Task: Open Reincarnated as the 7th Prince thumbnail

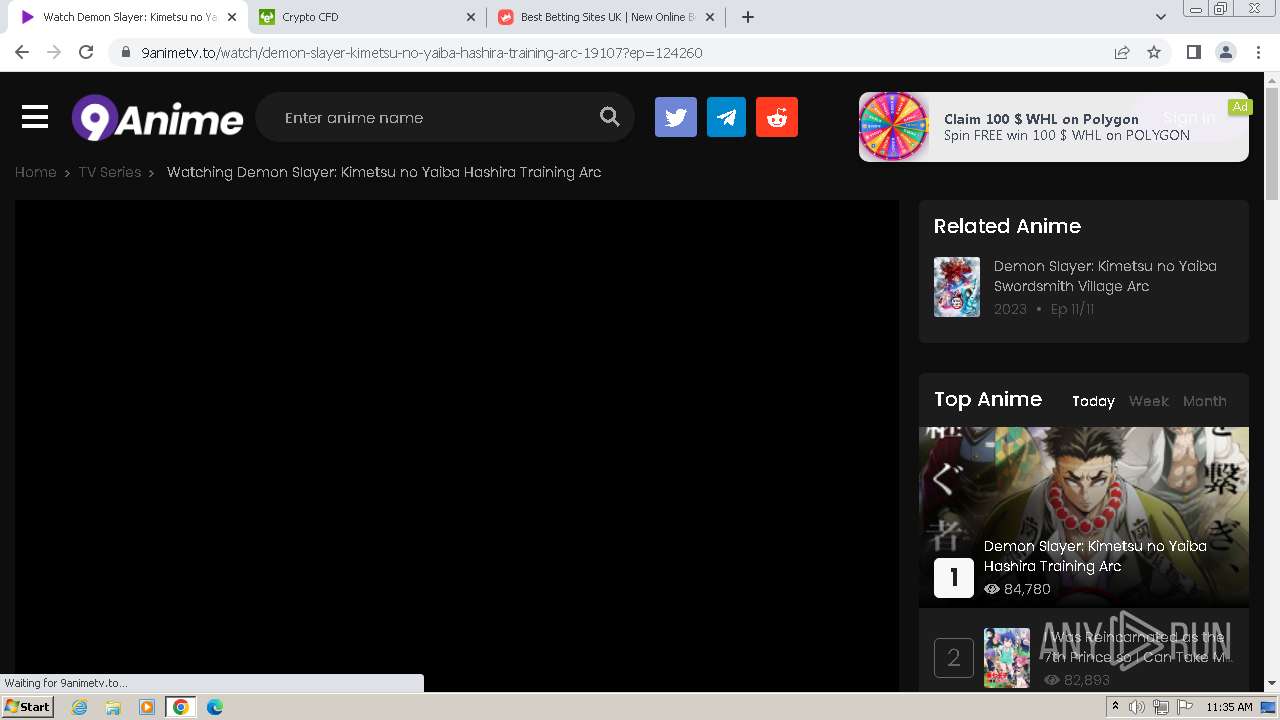Action: click(x=1007, y=658)
